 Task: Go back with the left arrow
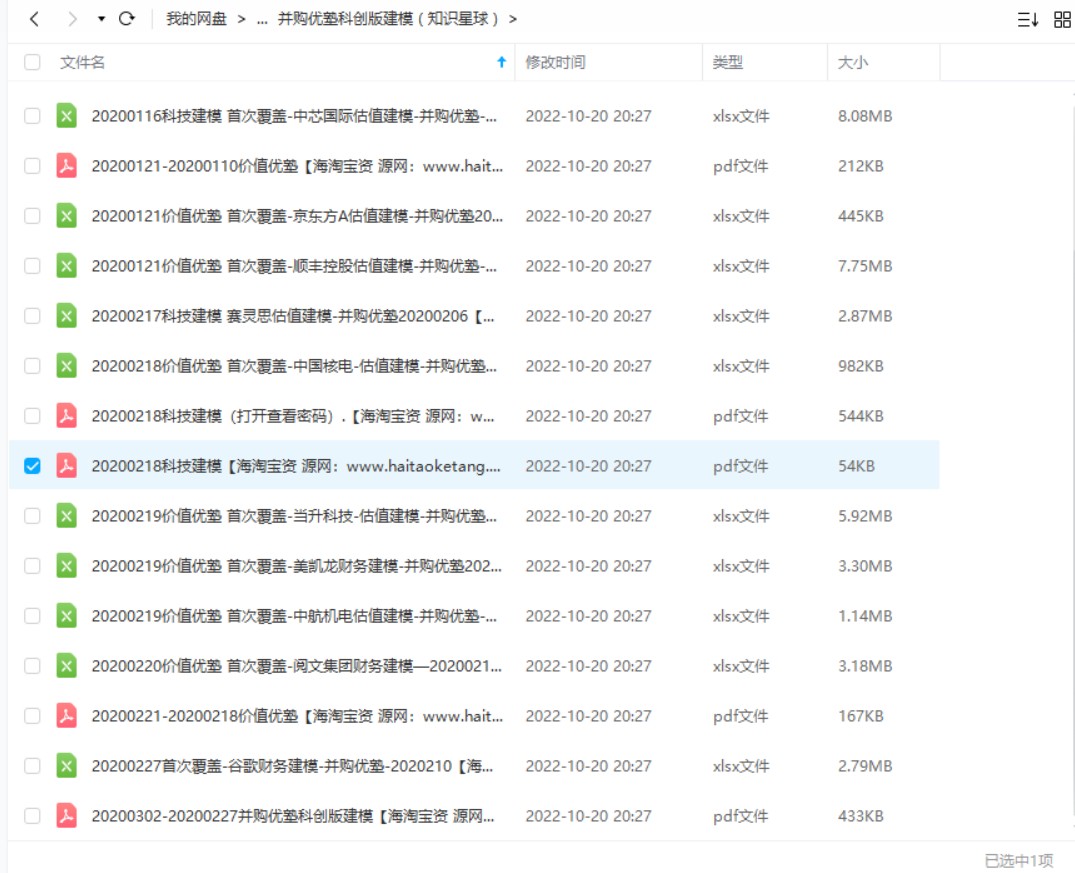coord(34,19)
